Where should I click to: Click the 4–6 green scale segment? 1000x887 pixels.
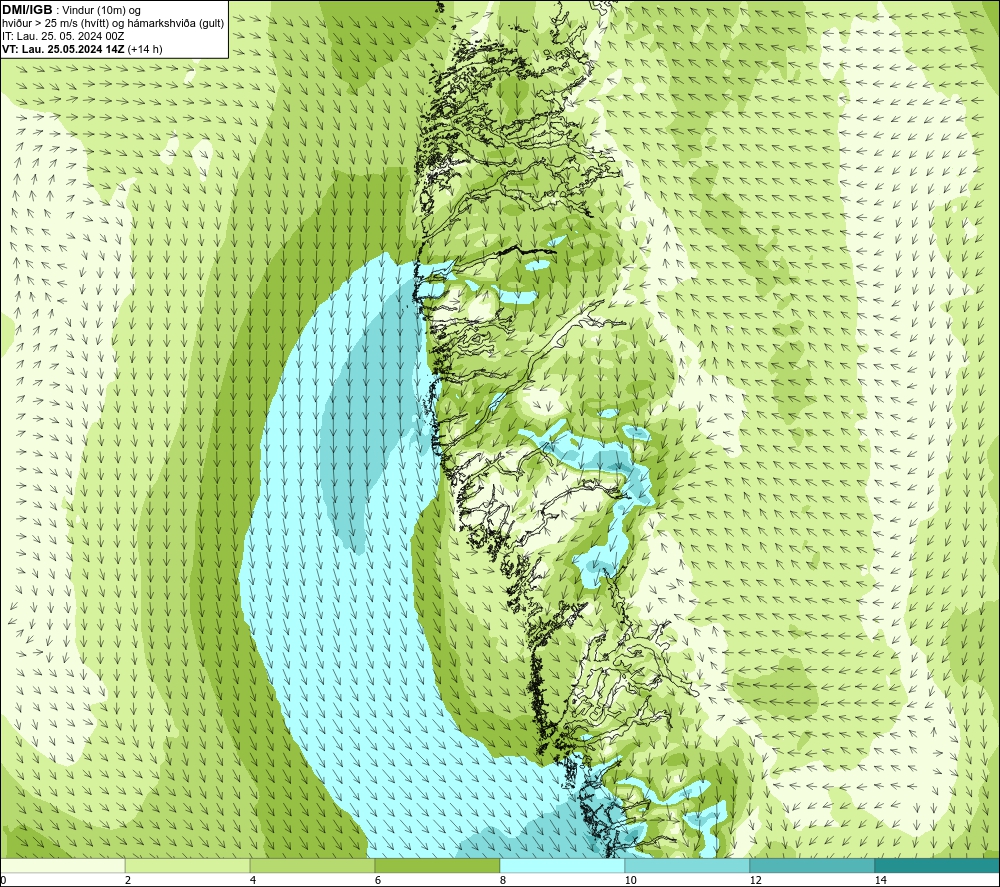coord(312,865)
